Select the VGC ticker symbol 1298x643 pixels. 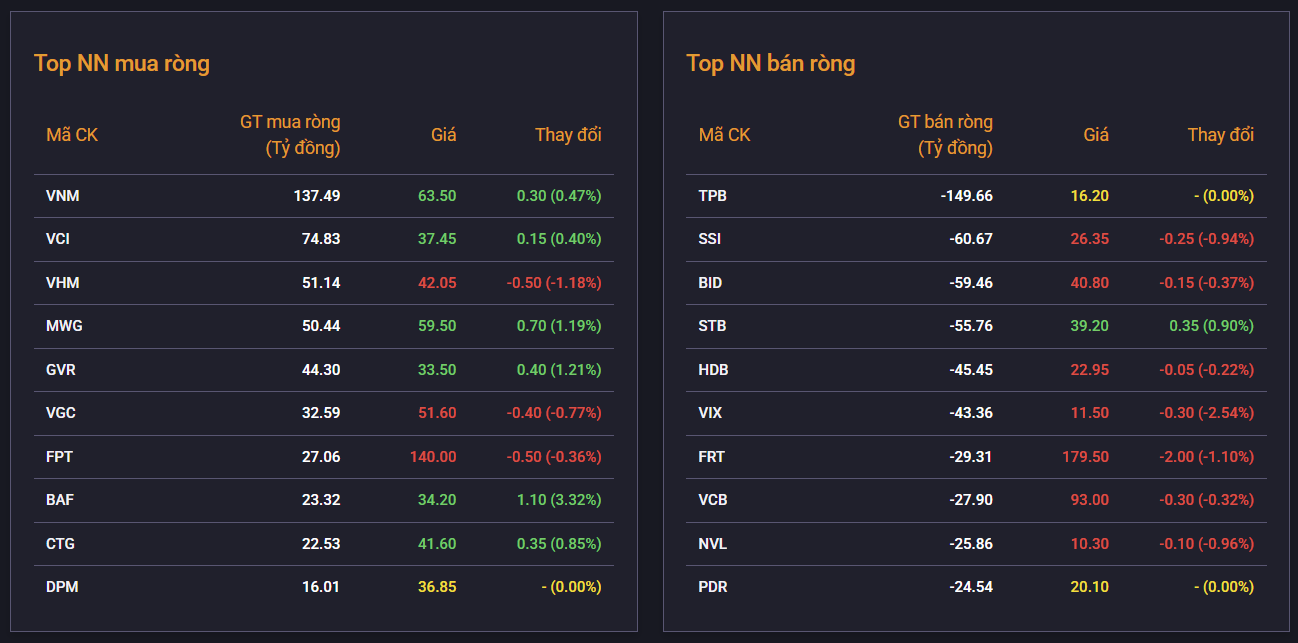[61, 413]
